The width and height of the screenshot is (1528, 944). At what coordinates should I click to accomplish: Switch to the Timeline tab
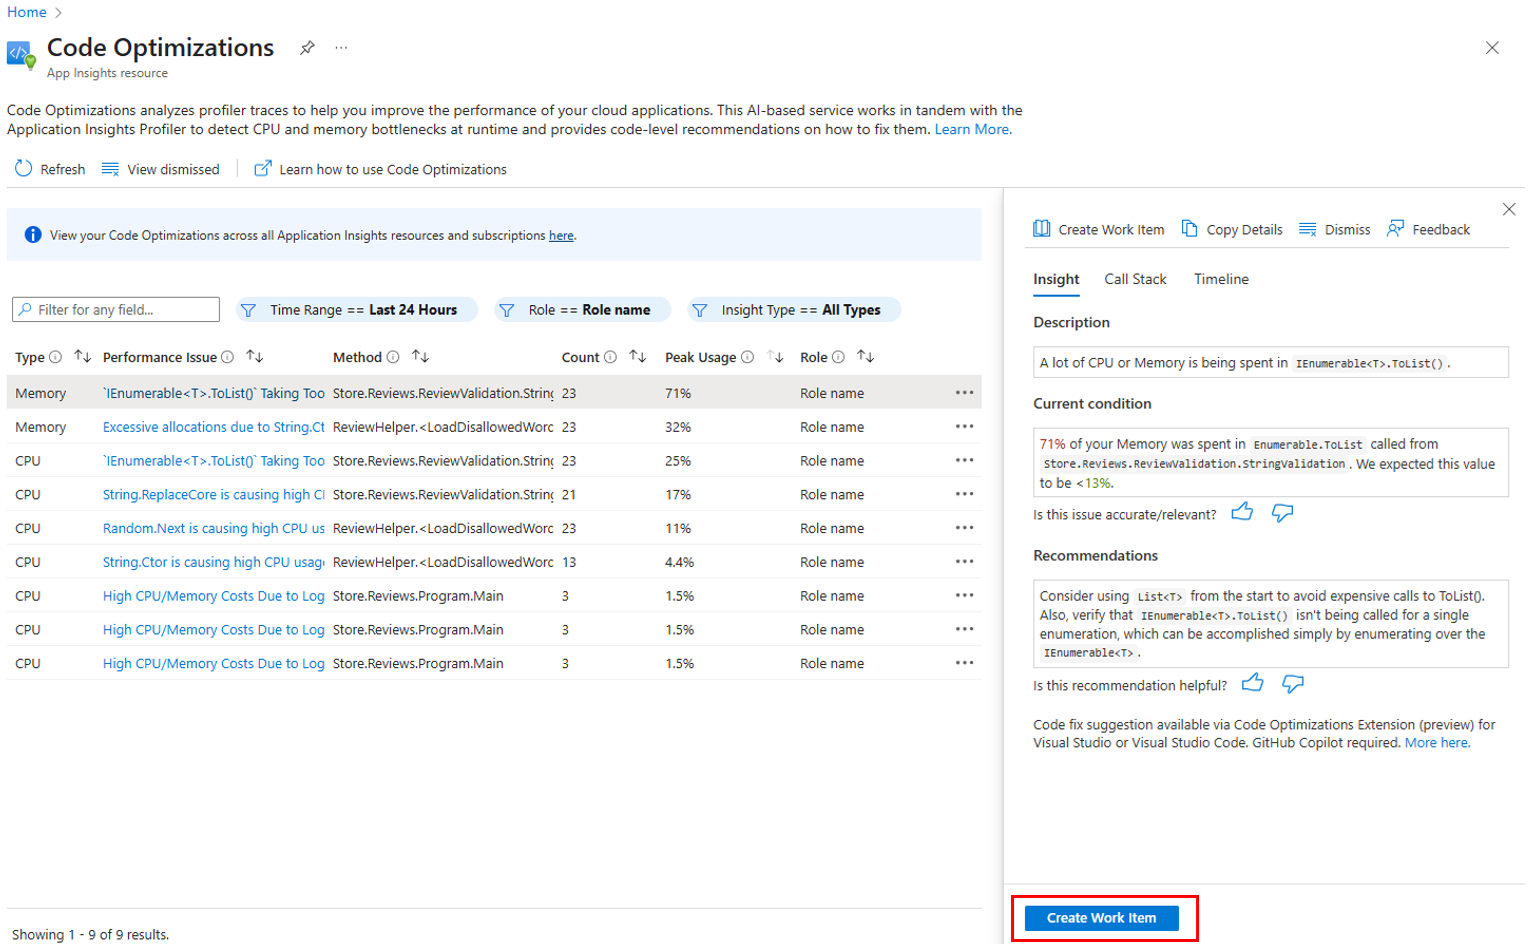1220,279
